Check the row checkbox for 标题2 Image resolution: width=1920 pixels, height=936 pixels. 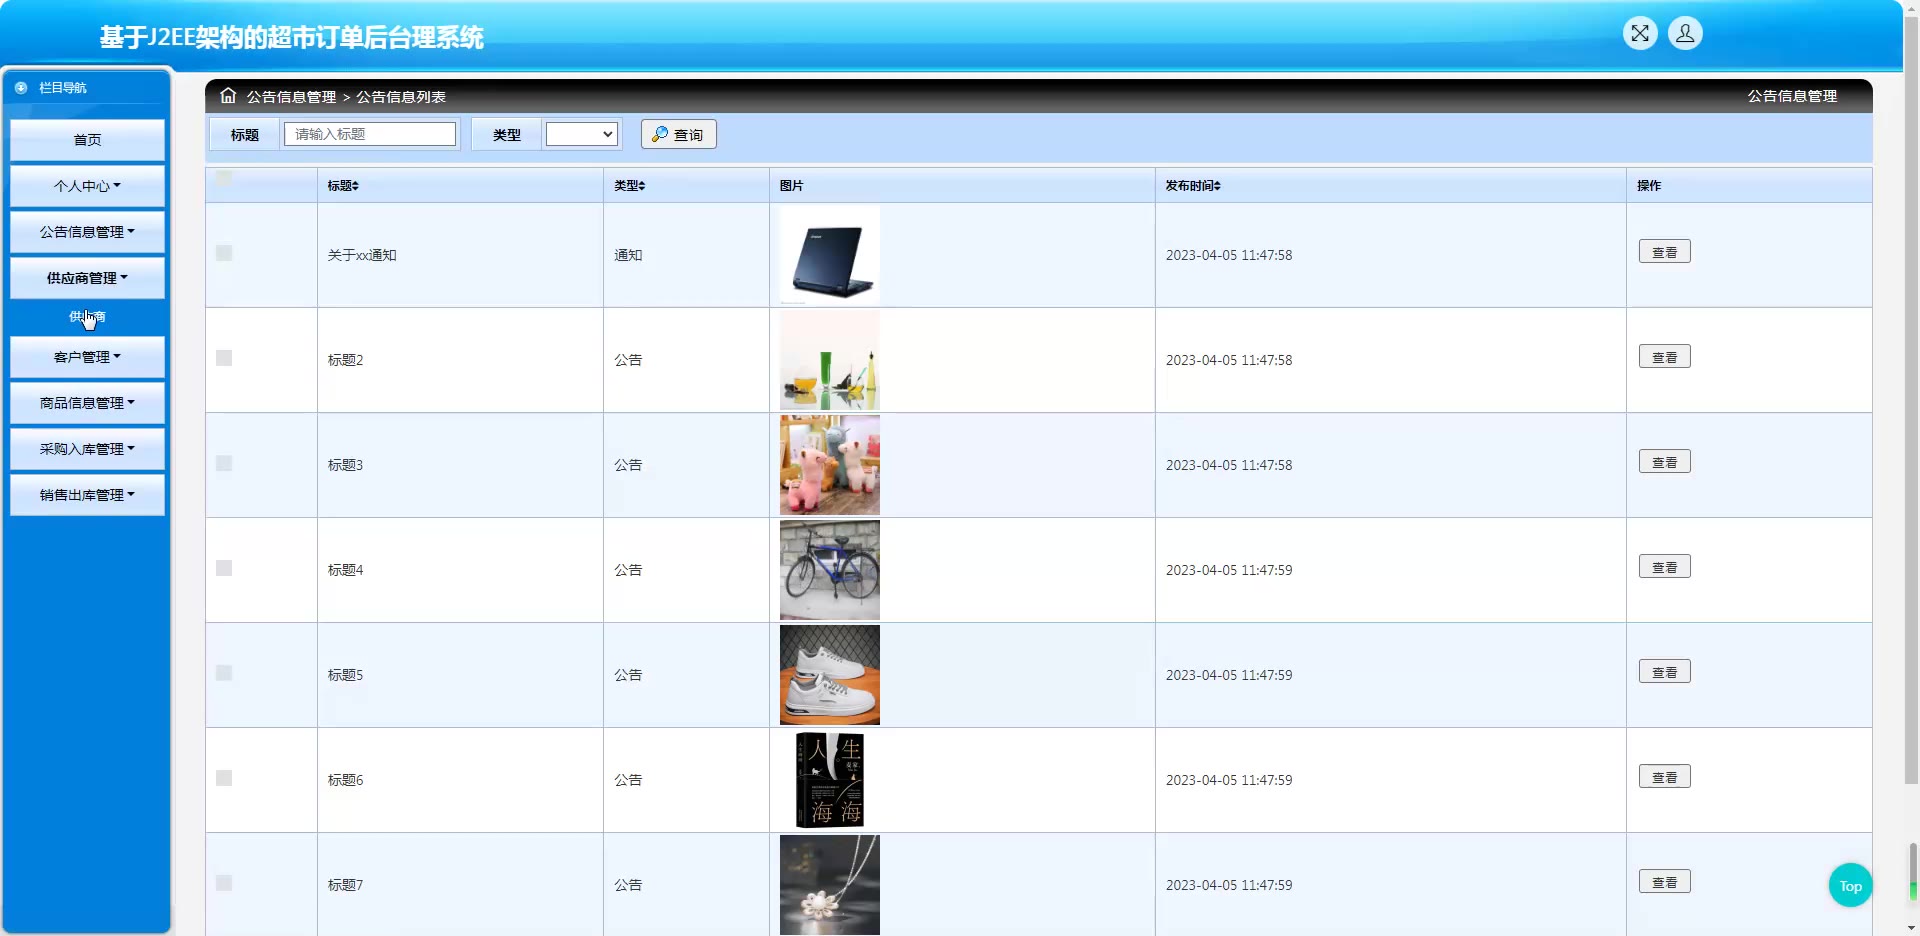(x=224, y=358)
